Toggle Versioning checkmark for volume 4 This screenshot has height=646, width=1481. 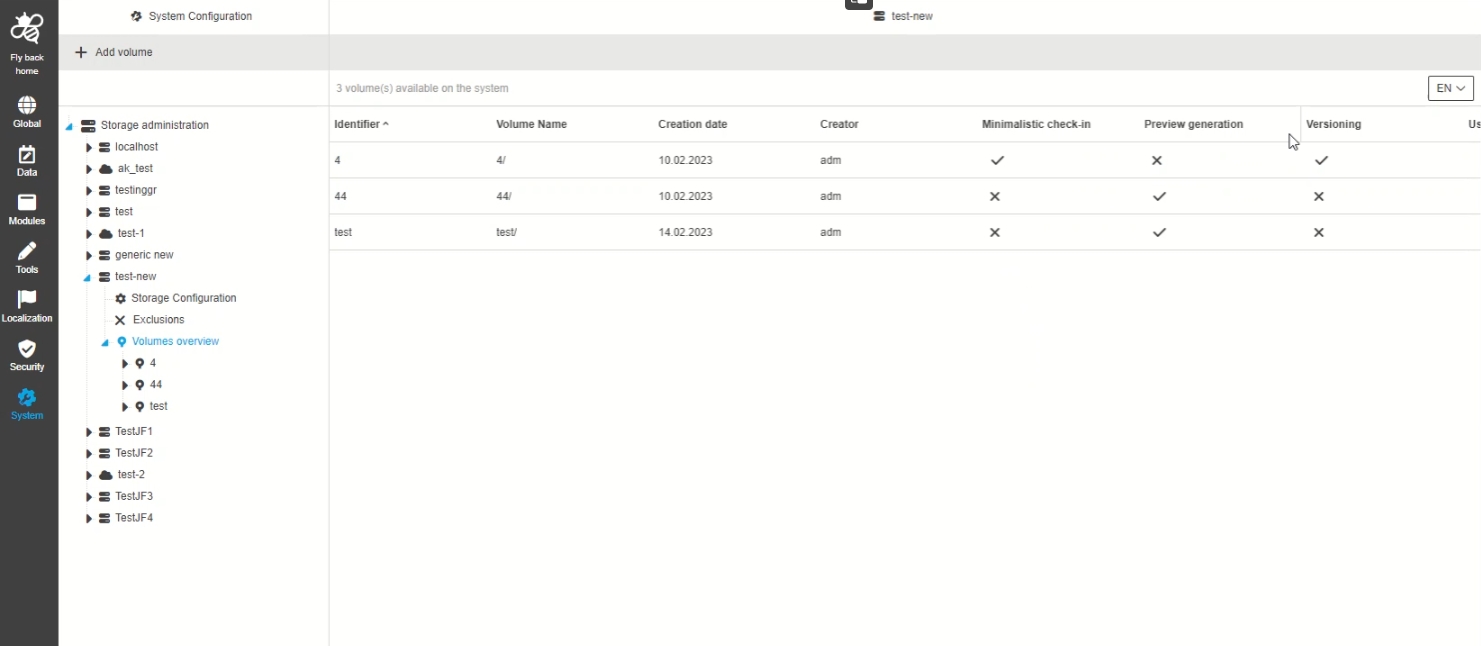[1321, 160]
